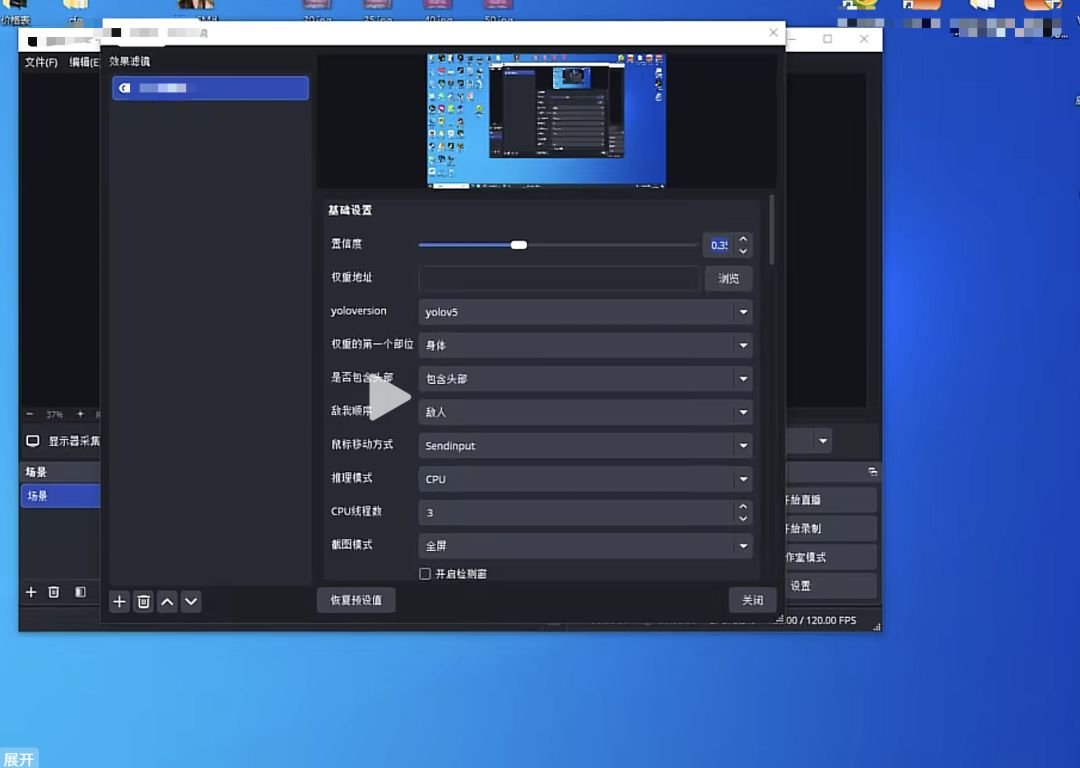Increase 置信度 value with up arrow
1080x768 pixels.
click(743, 239)
